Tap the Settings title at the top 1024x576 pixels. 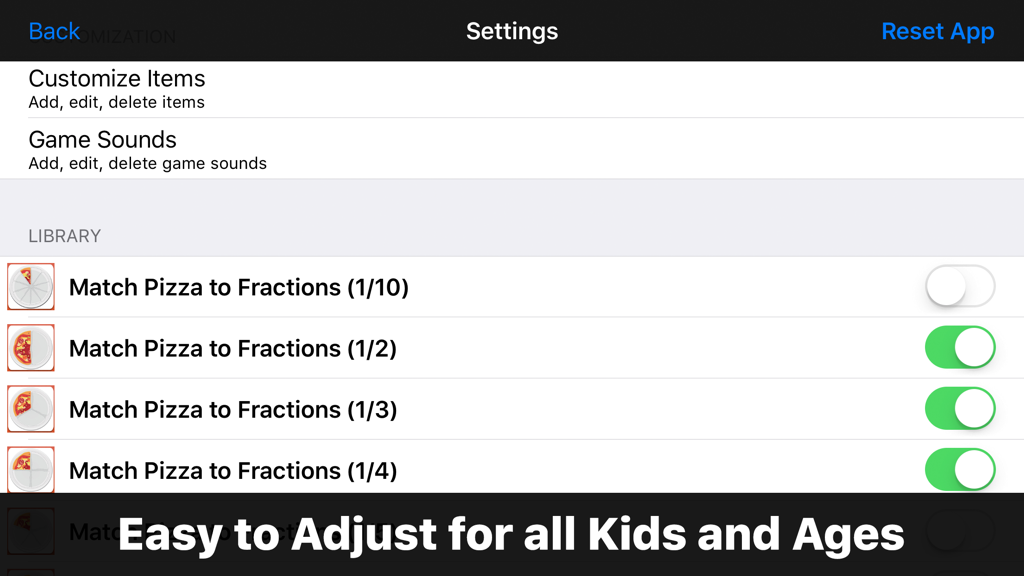(x=512, y=31)
